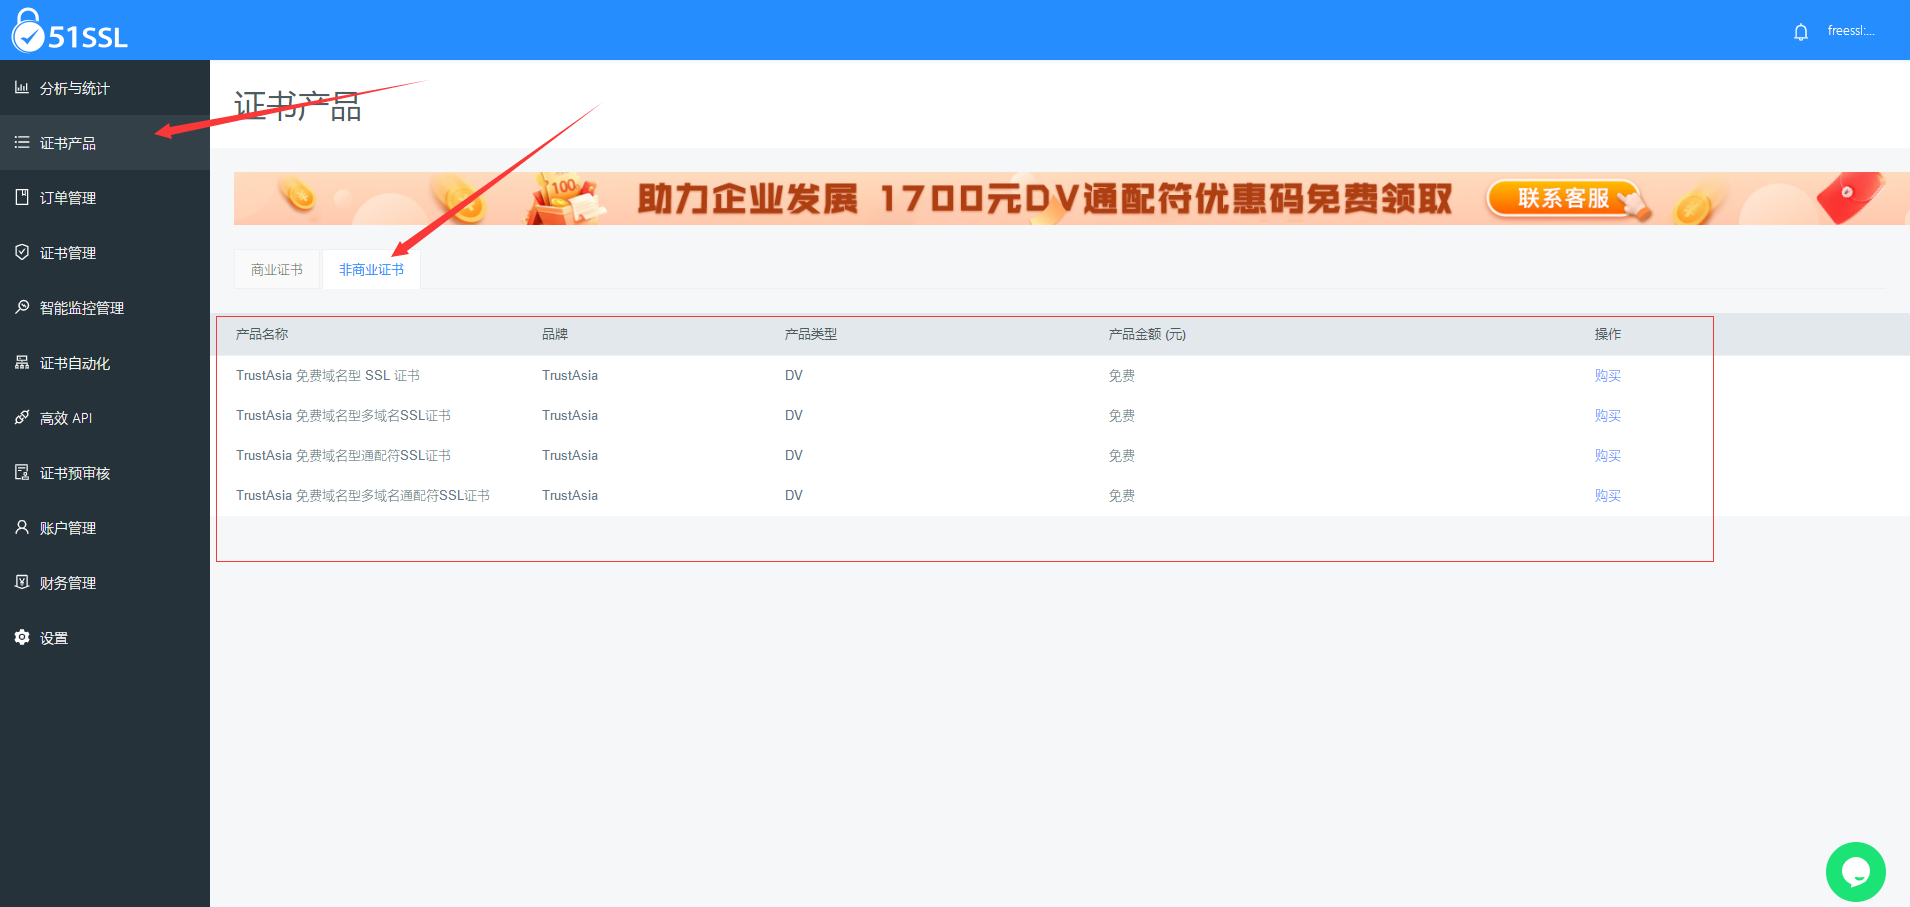Image resolution: width=1910 pixels, height=907 pixels.
Task: Select product name TrustAsia 免费域名型 SSL 证书
Action: pyautogui.click(x=328, y=376)
